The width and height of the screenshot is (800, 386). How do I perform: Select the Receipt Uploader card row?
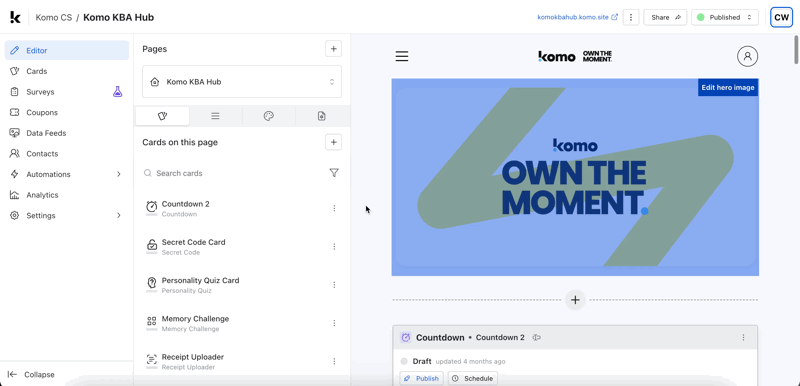point(242,361)
